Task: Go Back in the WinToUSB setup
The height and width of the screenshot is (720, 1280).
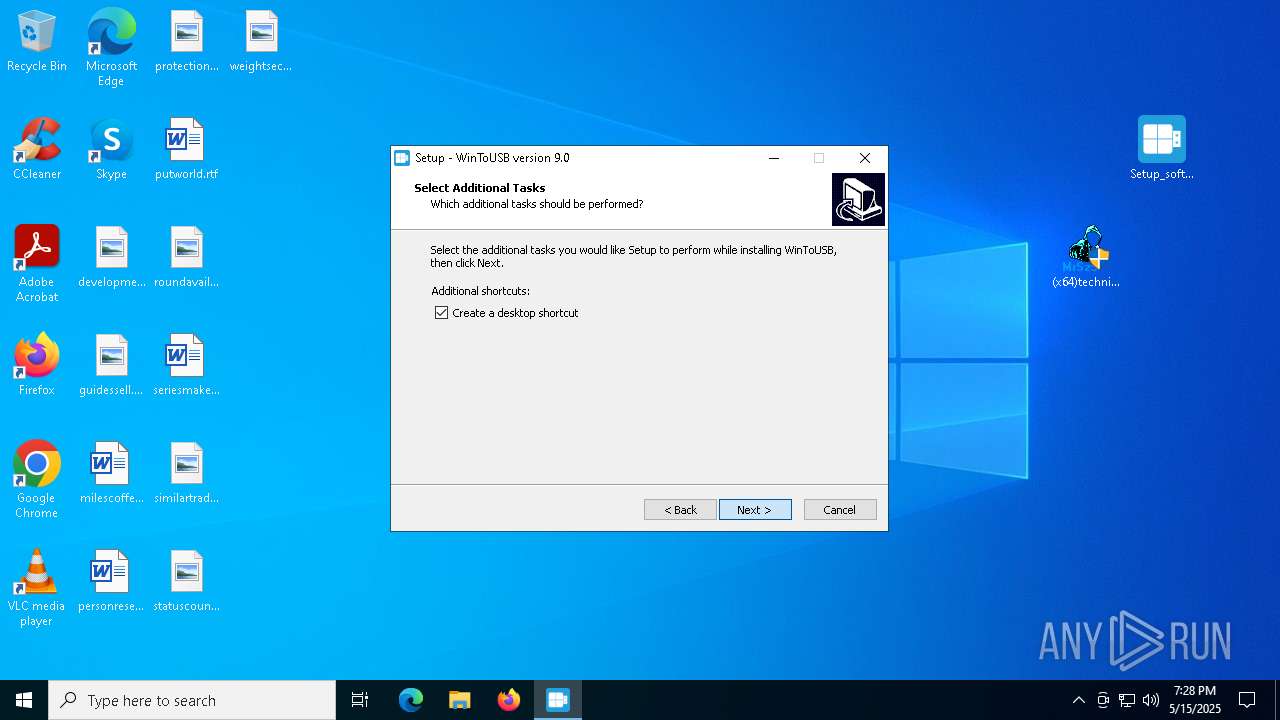Action: coord(680,510)
